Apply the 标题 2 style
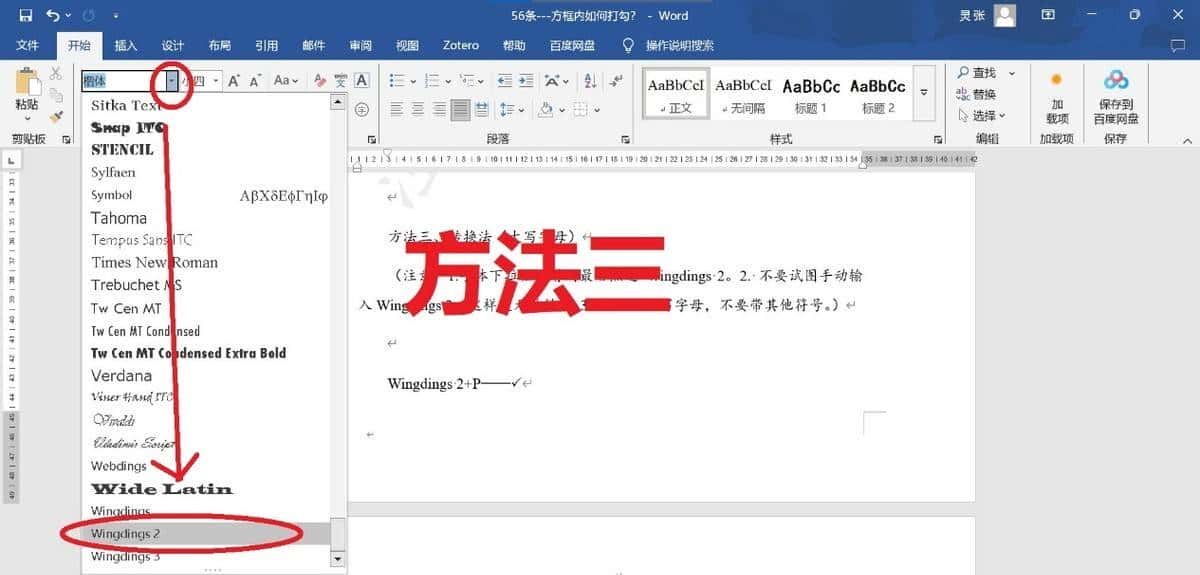 pos(878,94)
